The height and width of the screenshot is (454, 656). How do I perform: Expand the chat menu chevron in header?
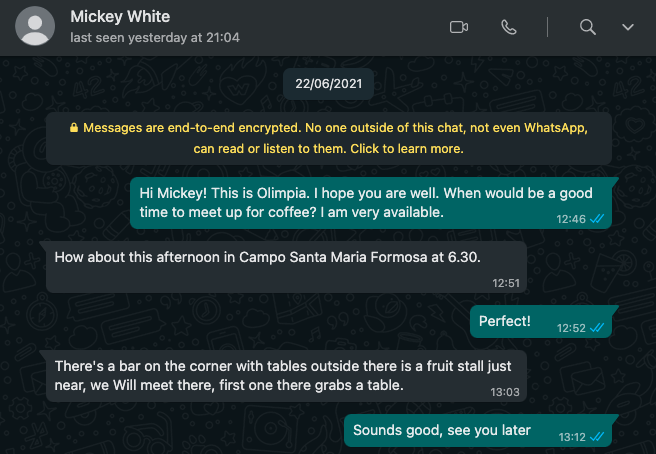coord(628,28)
